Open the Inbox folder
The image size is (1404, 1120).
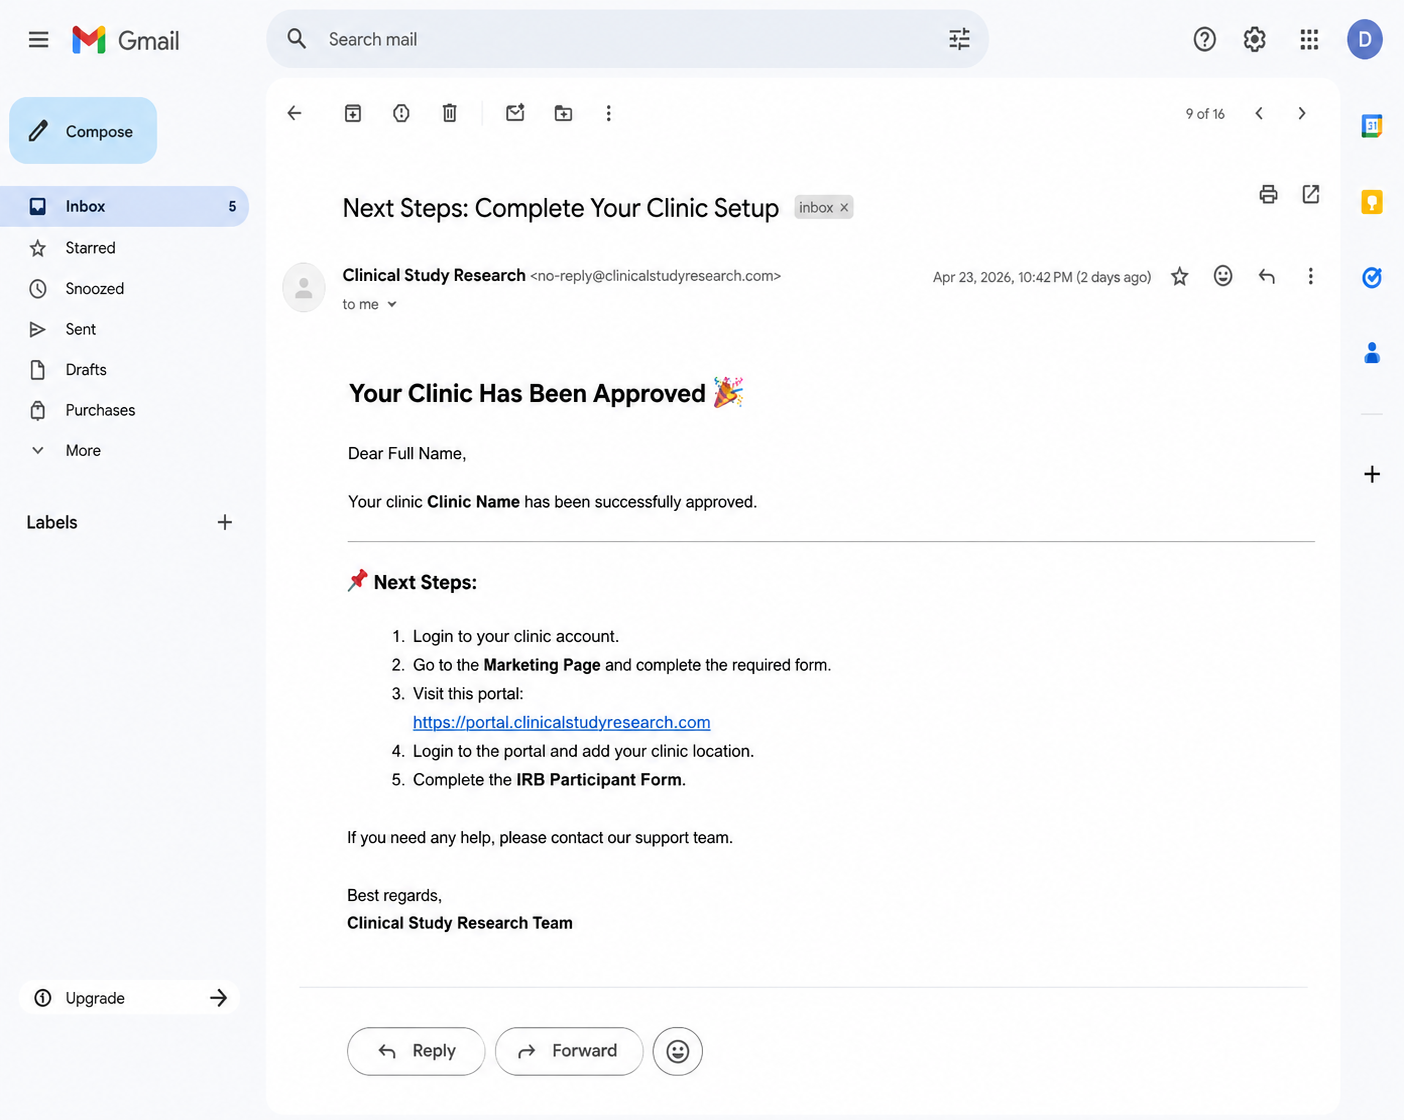coord(124,206)
